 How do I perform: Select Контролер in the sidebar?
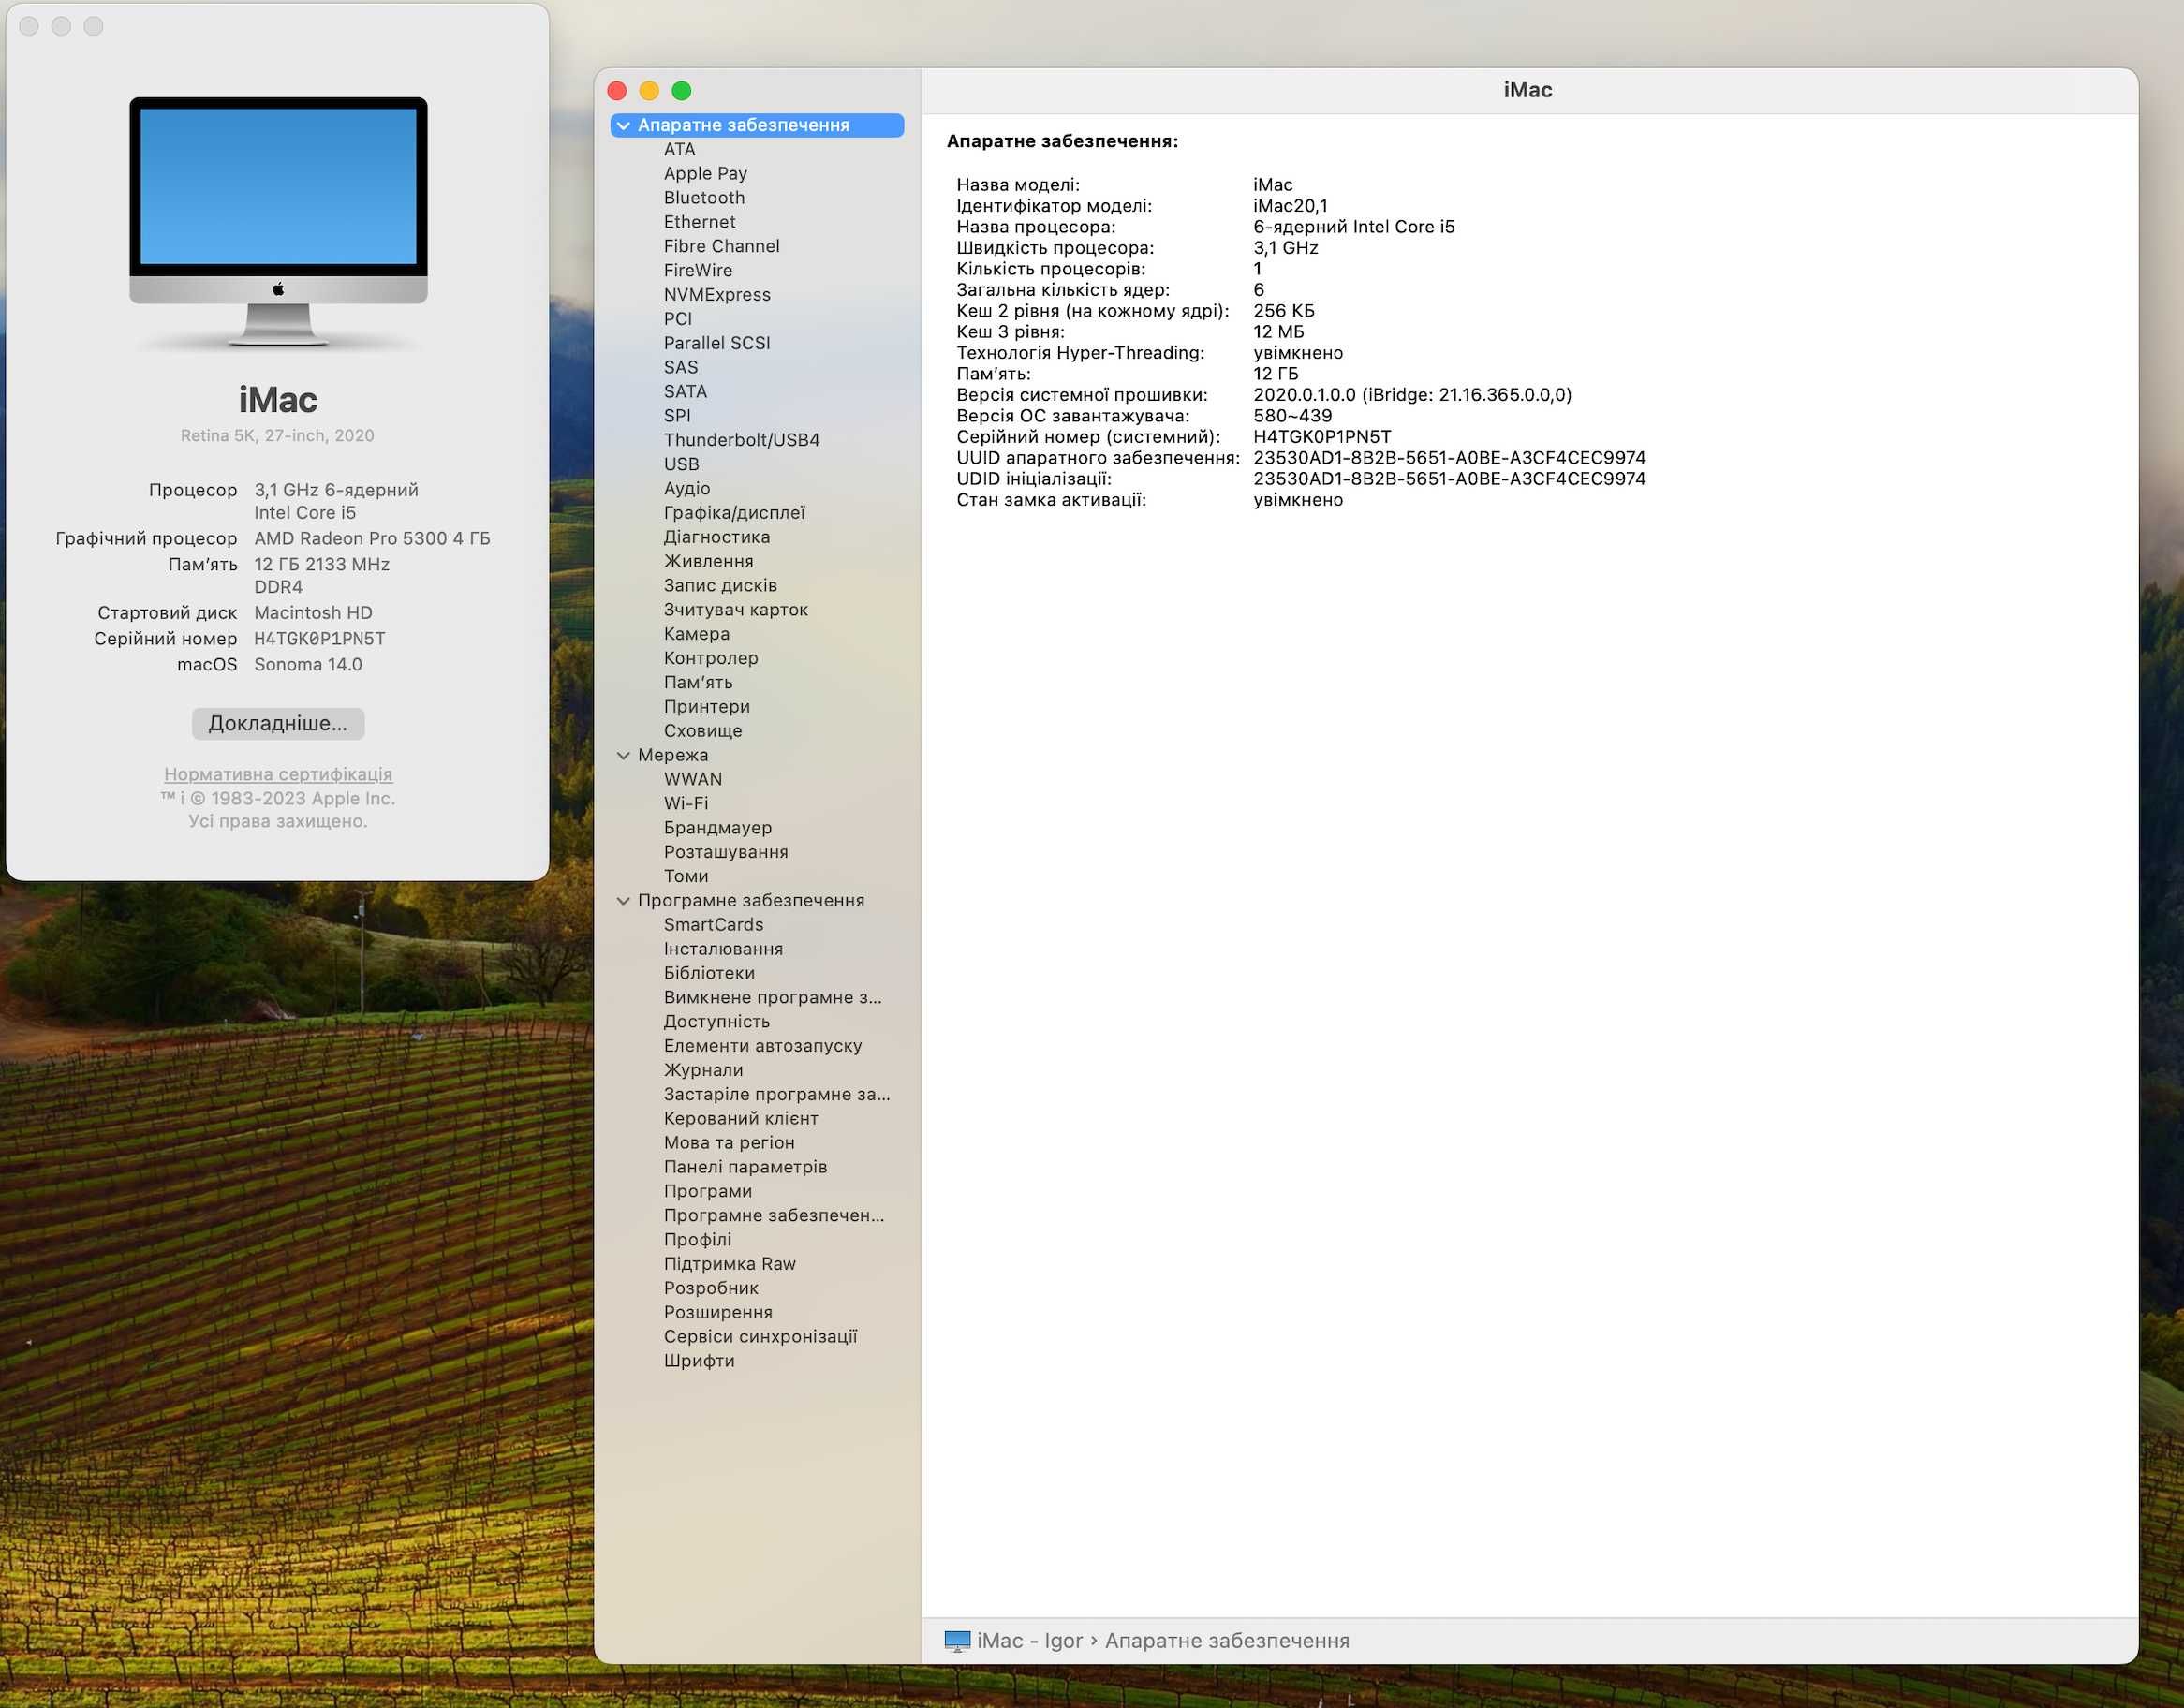(x=710, y=658)
